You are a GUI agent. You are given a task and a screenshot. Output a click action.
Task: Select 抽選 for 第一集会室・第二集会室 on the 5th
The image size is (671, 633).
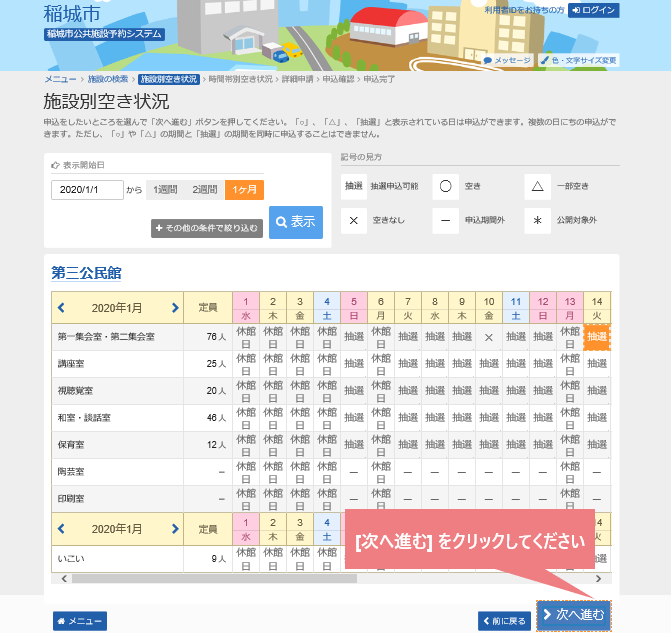354,337
